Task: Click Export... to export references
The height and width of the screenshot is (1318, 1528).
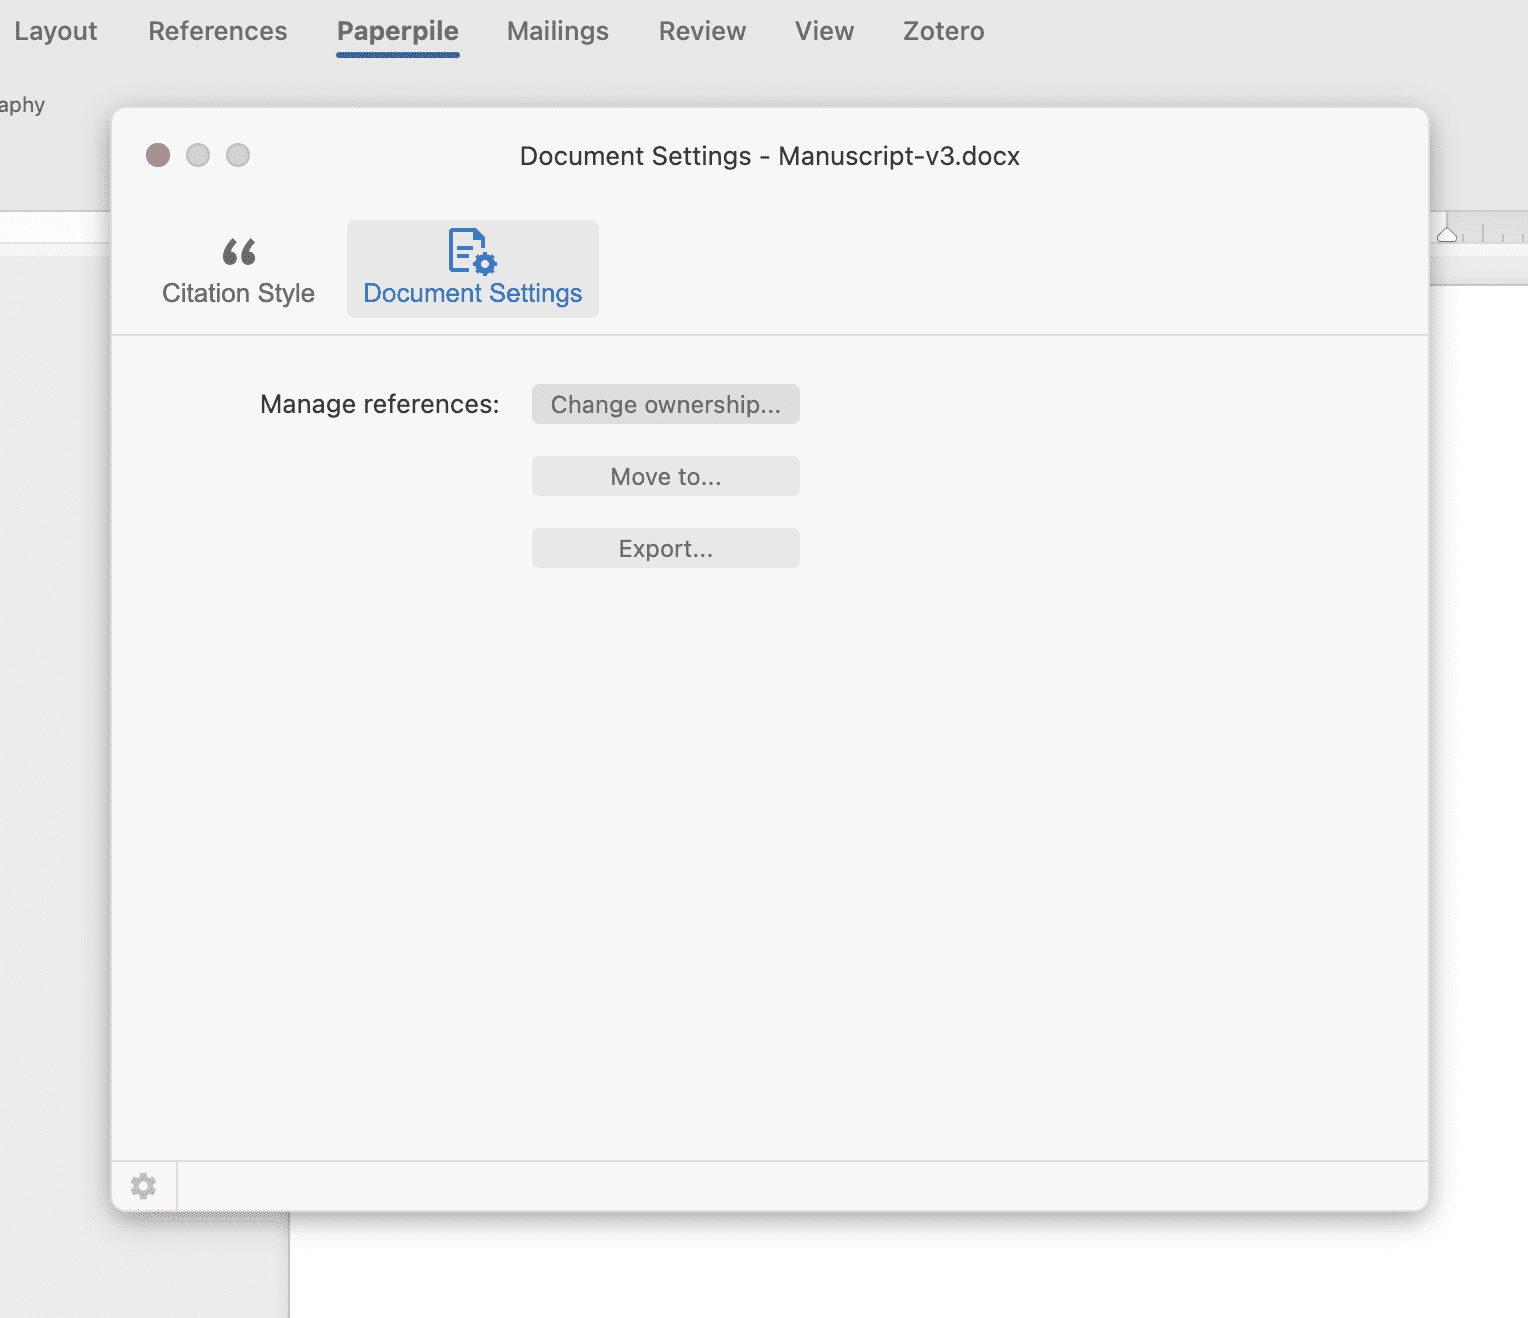Action: [665, 548]
